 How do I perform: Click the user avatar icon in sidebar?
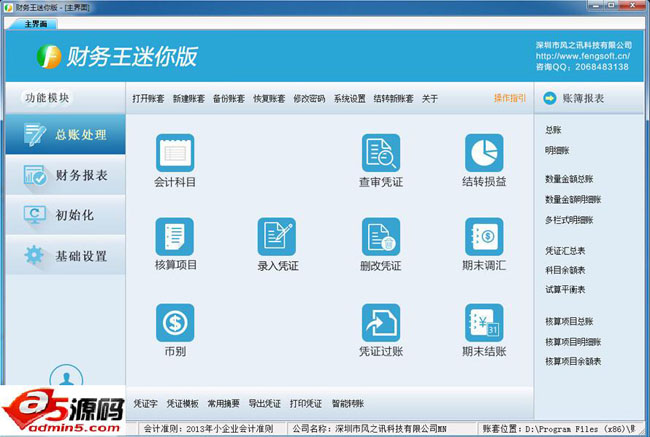[66, 375]
